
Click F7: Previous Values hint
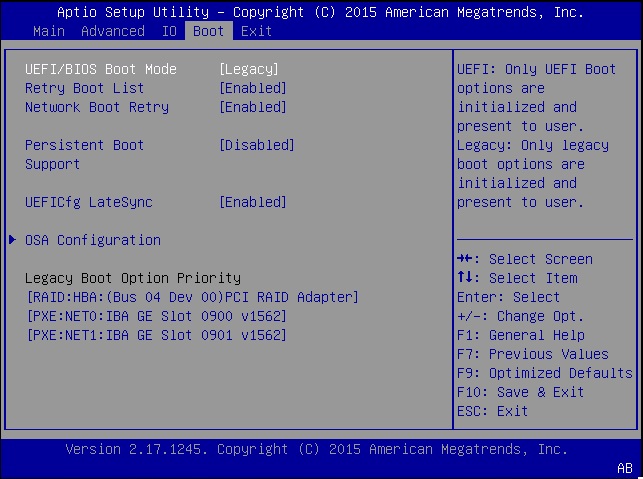tap(533, 354)
